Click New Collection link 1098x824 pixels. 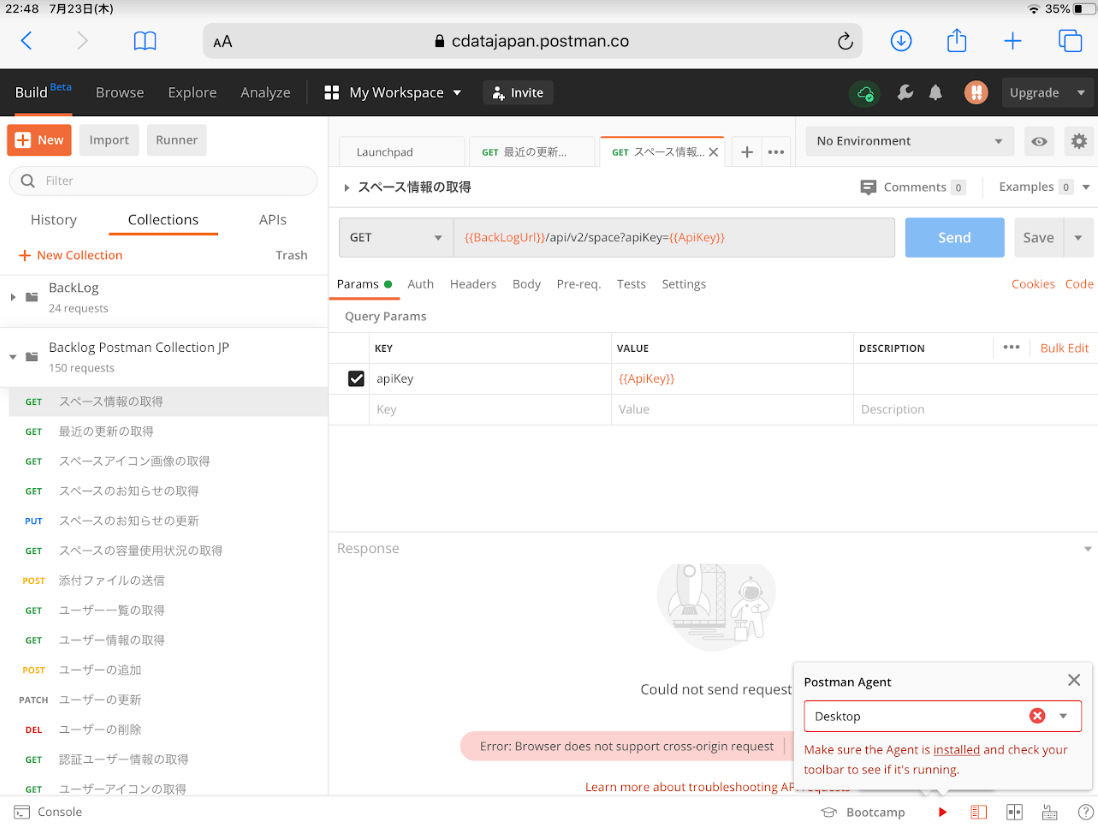click(x=71, y=256)
